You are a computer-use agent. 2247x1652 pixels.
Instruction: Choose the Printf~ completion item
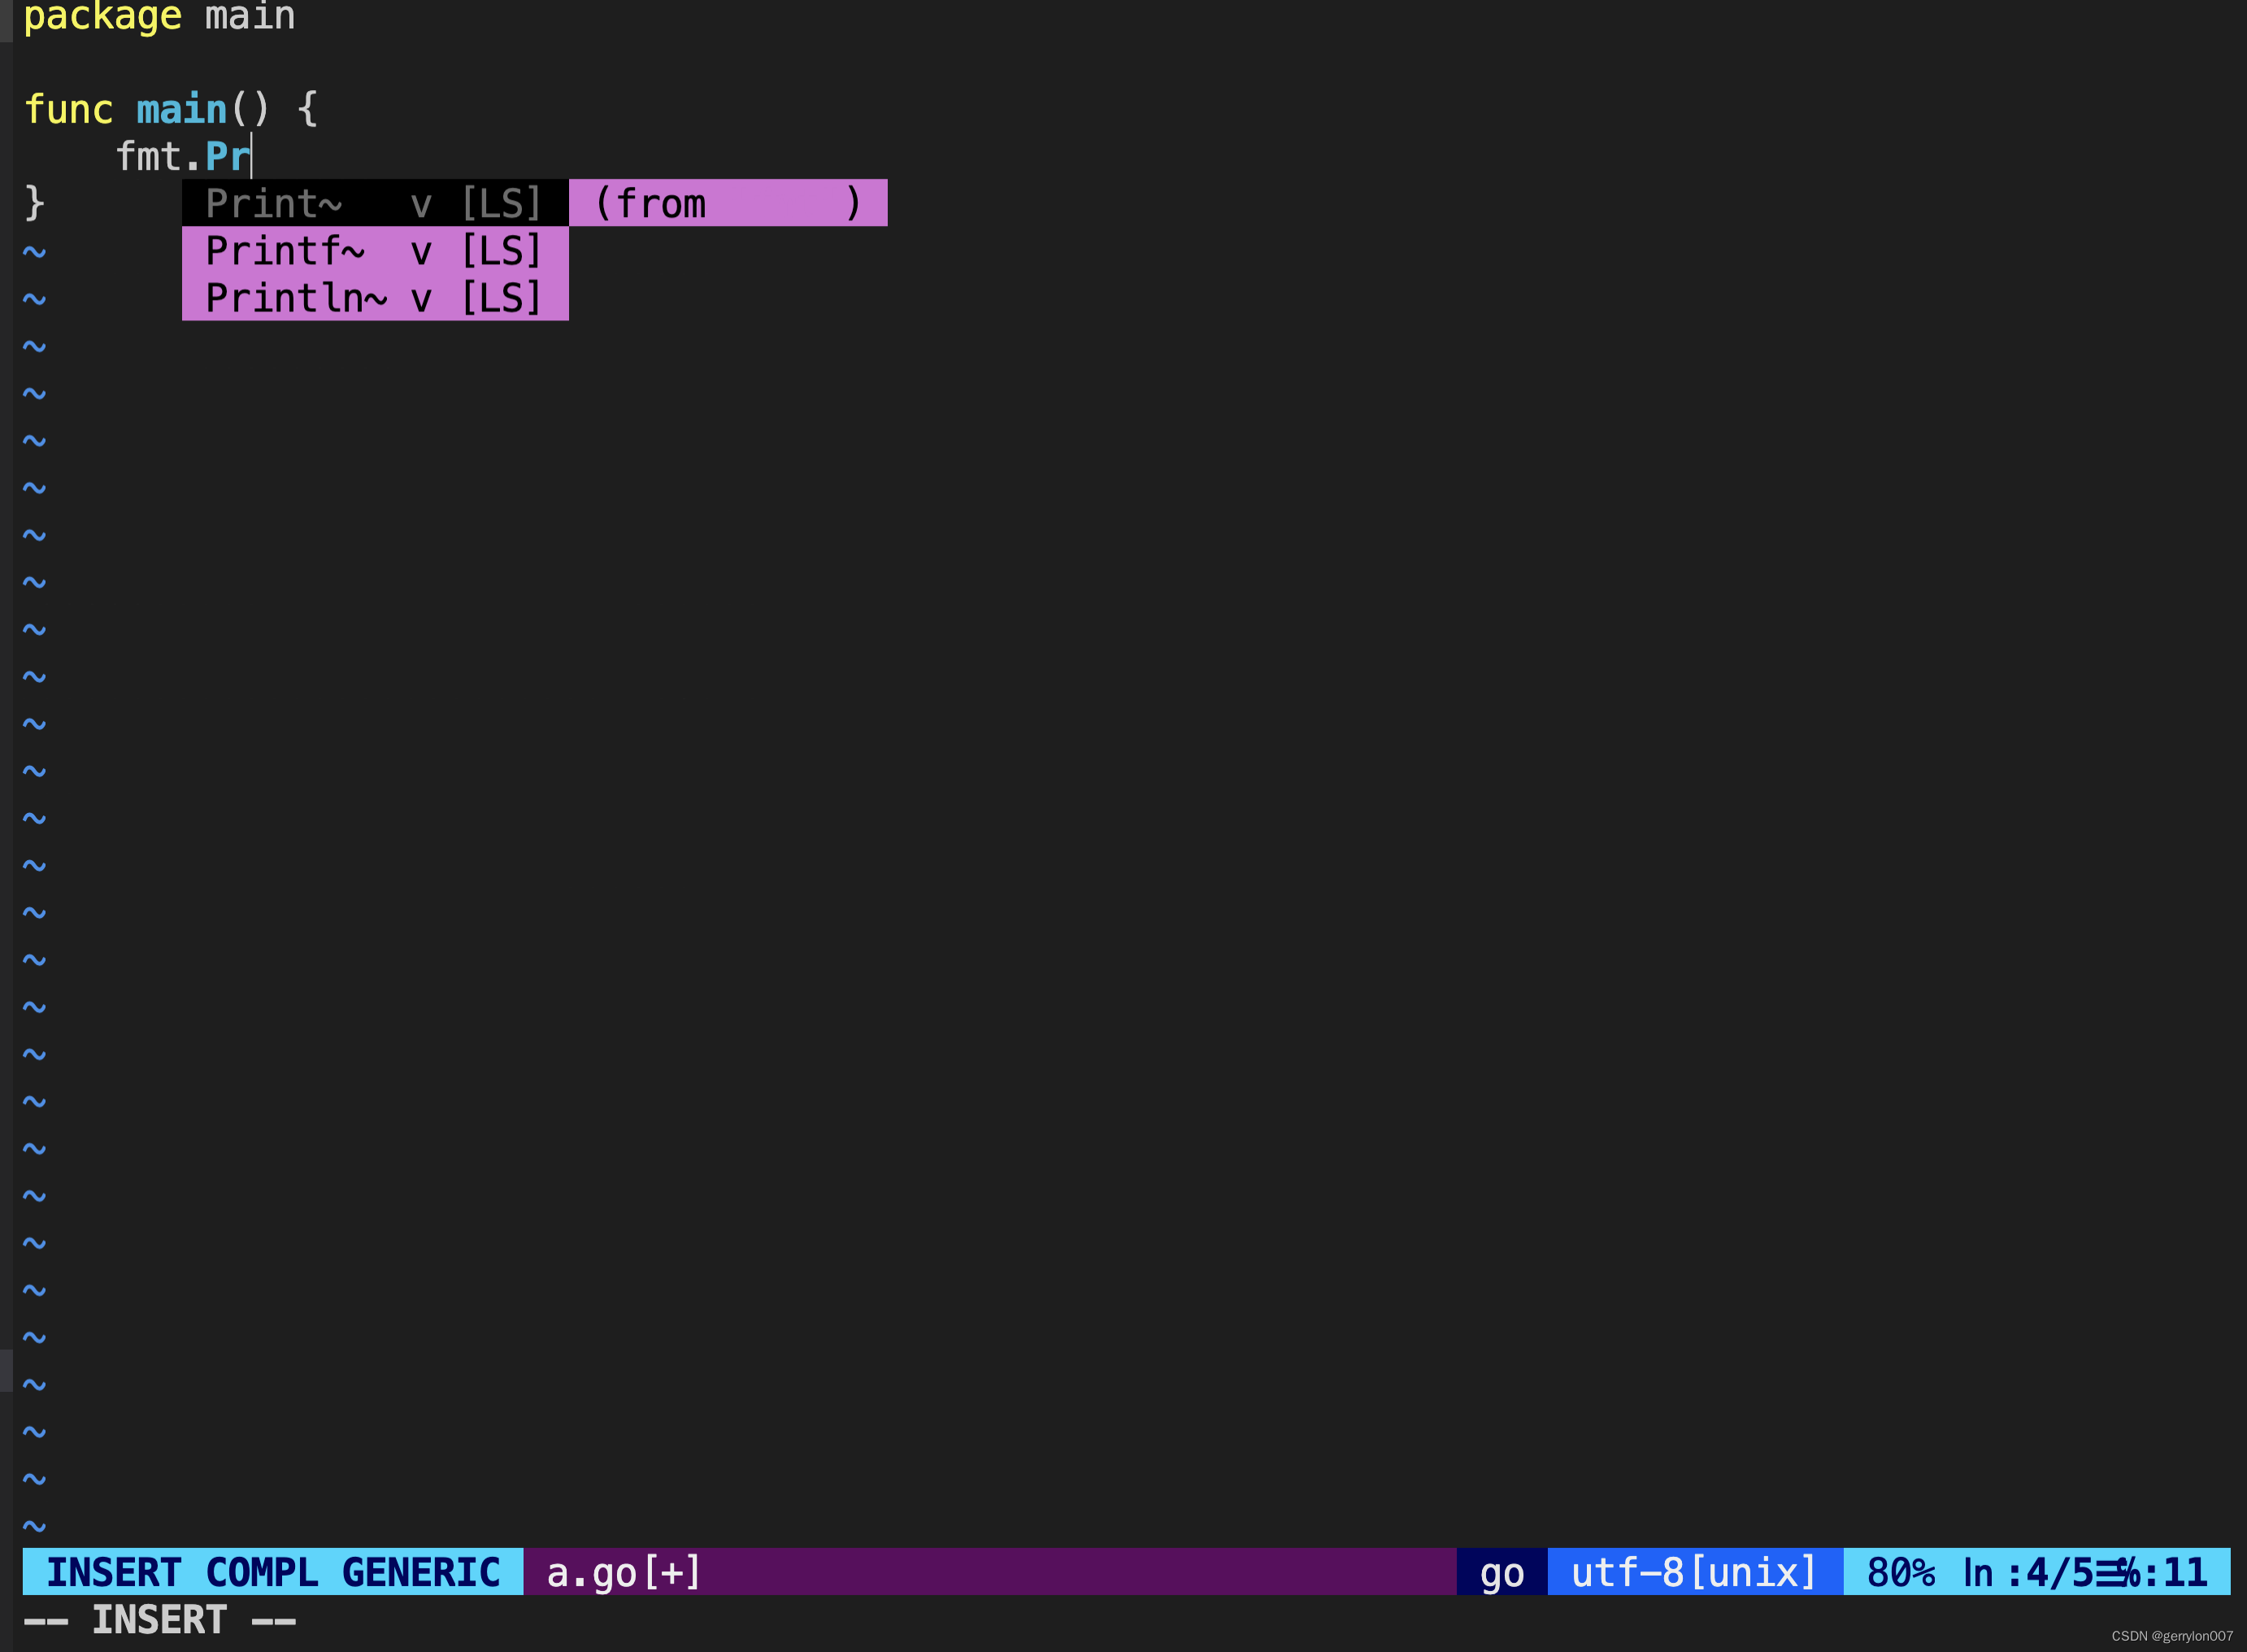(285, 250)
